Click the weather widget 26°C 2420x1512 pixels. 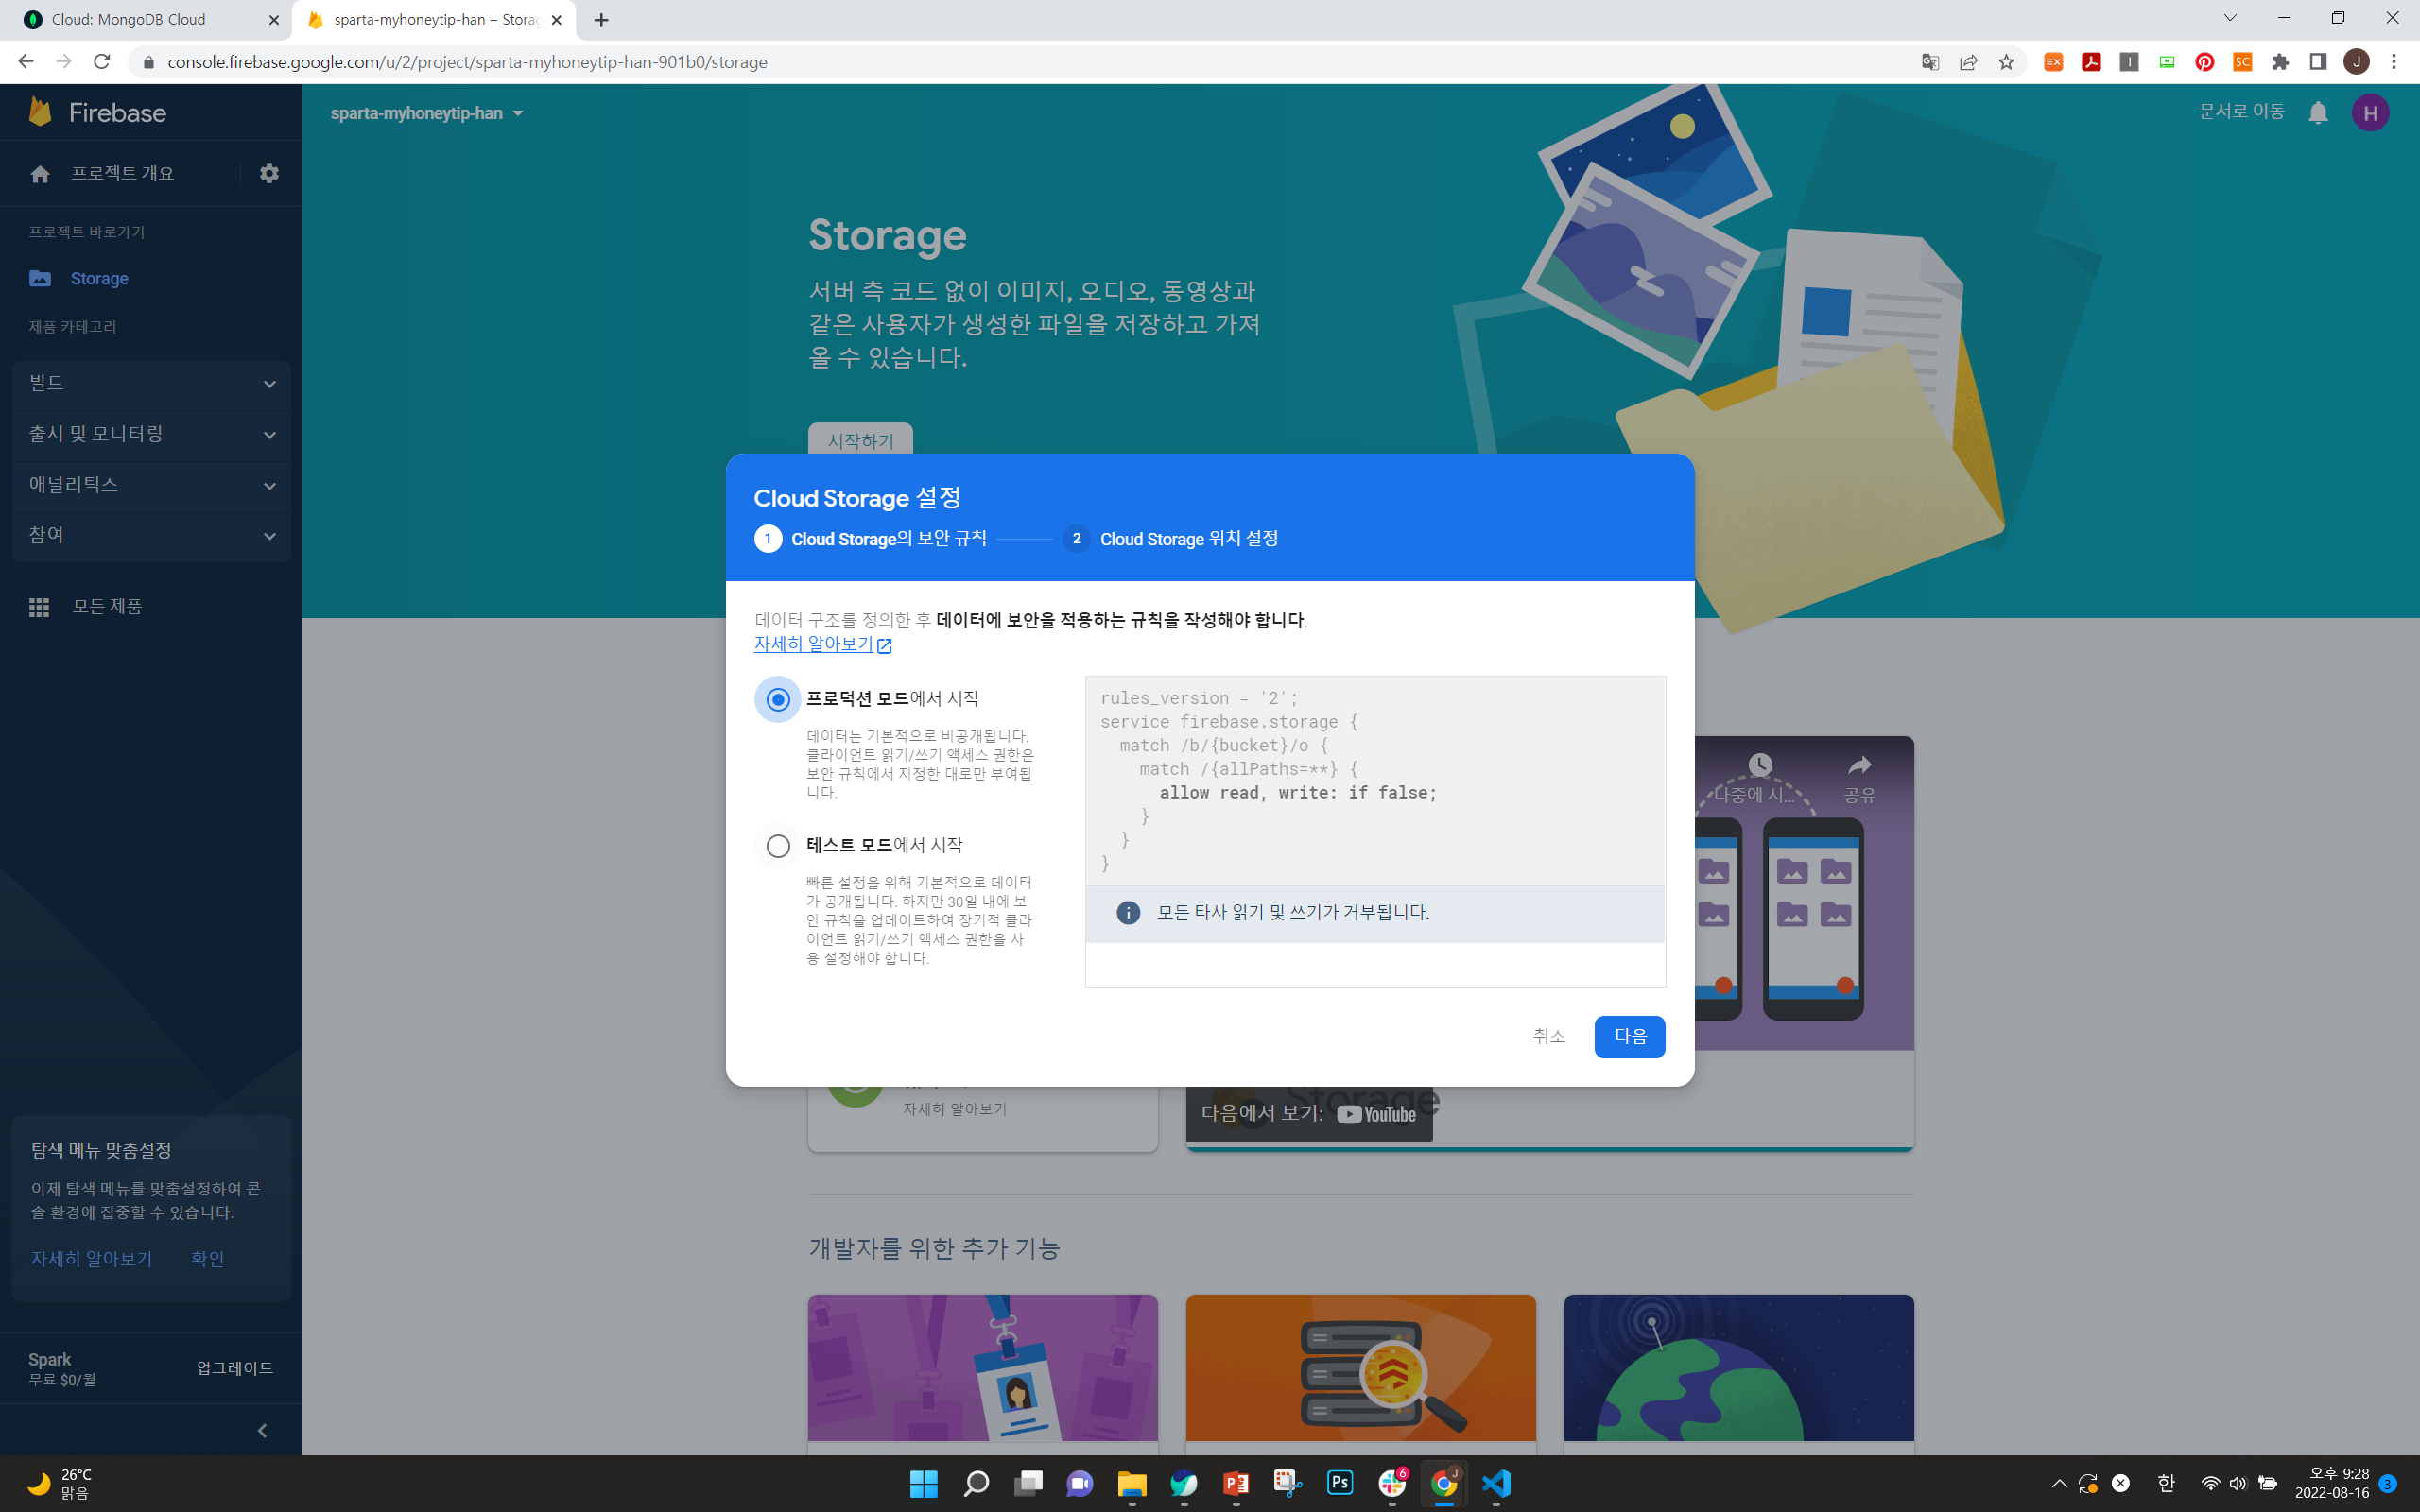coord(60,1483)
